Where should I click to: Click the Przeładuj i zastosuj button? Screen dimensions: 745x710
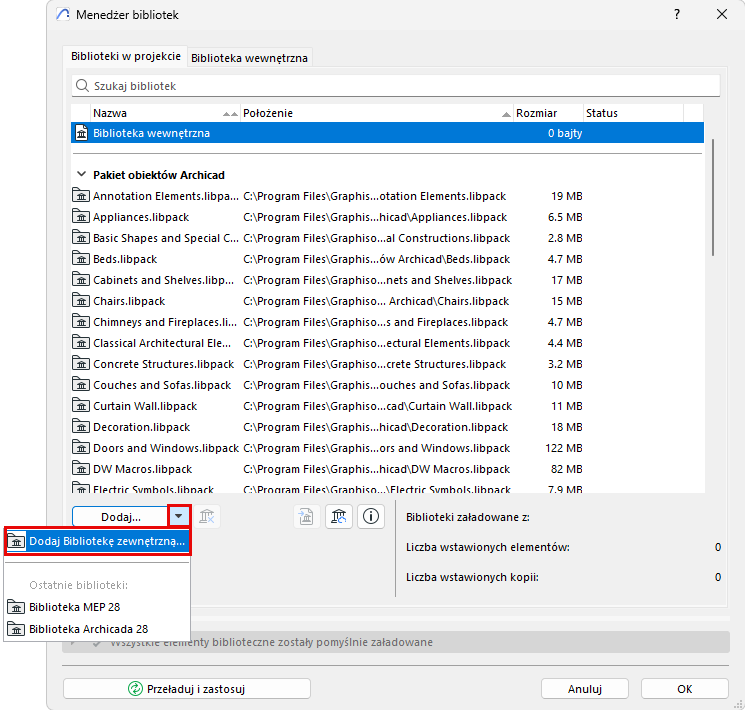pyautogui.click(x=187, y=689)
